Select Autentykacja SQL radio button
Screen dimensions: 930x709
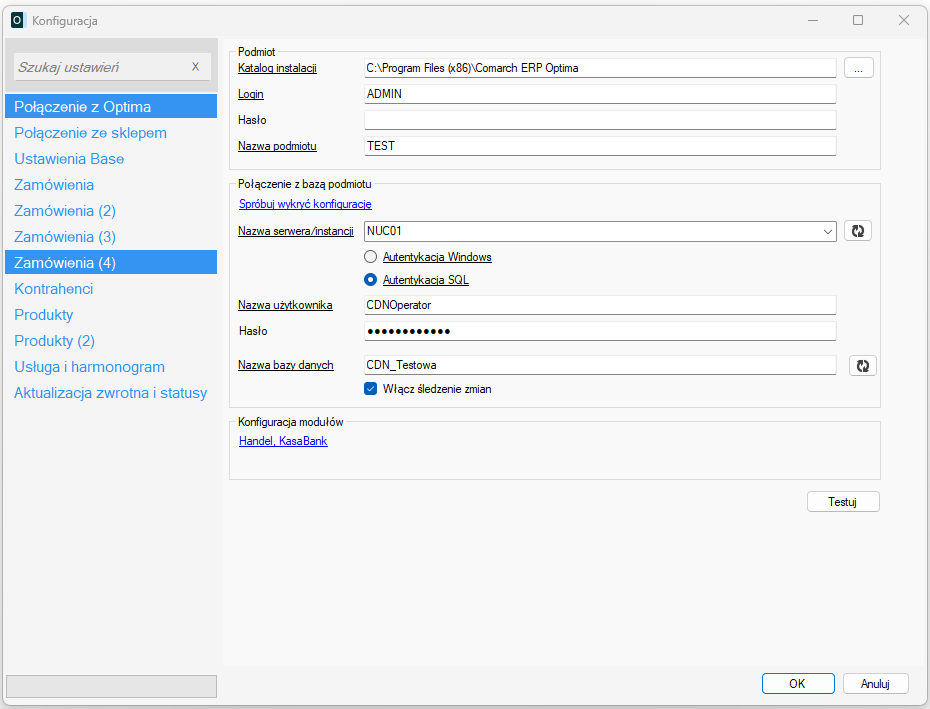(370, 280)
